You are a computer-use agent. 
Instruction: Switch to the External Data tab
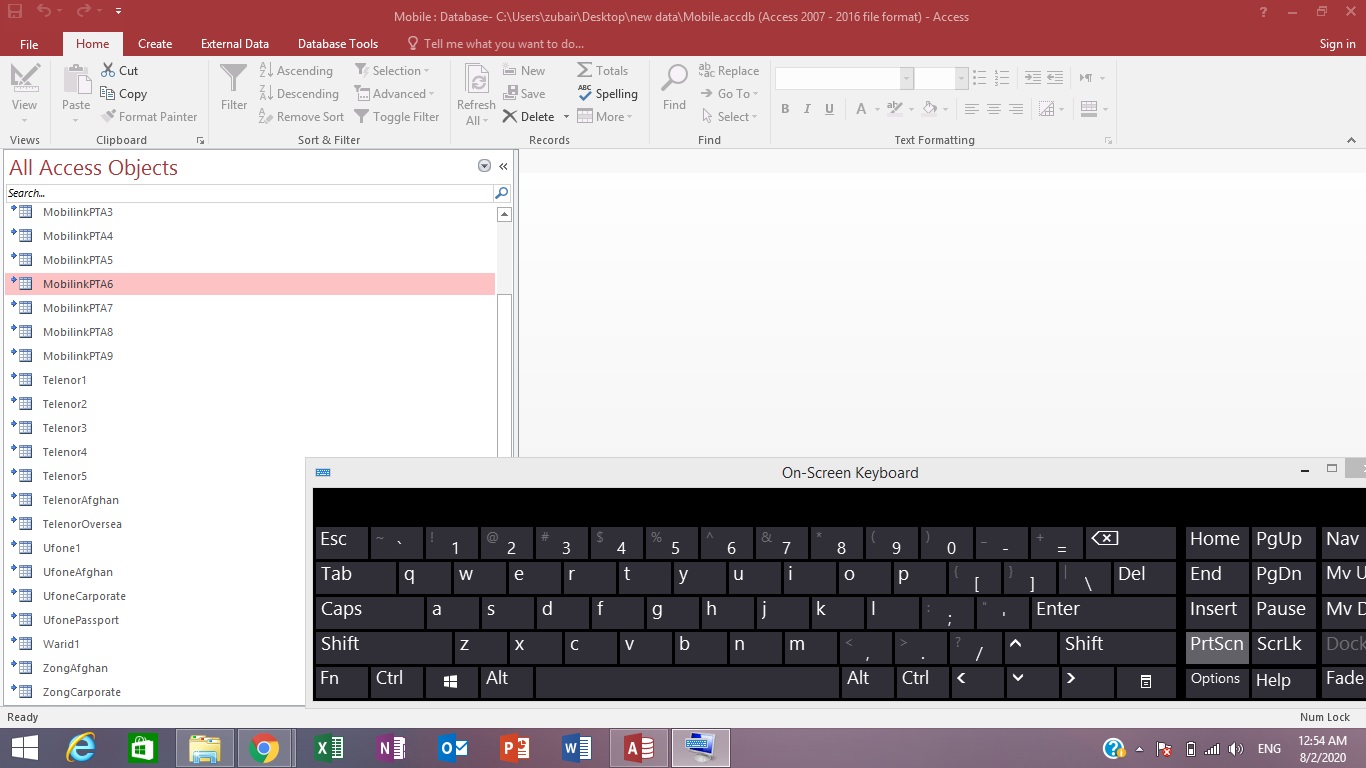[235, 44]
